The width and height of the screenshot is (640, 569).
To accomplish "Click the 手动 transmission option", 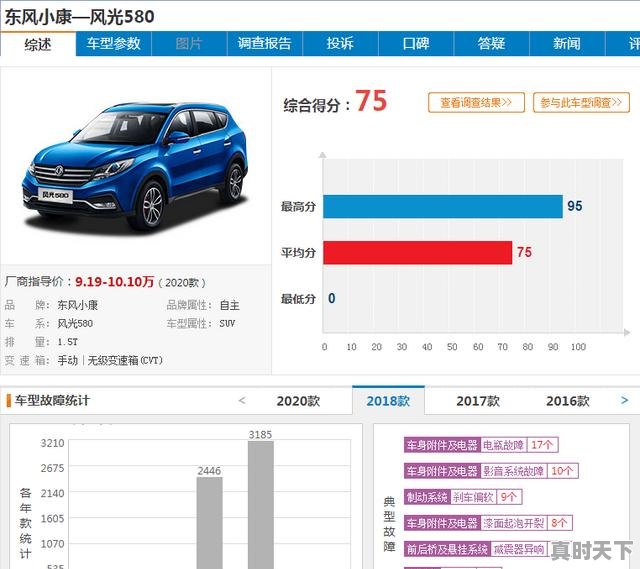I will click(68, 360).
